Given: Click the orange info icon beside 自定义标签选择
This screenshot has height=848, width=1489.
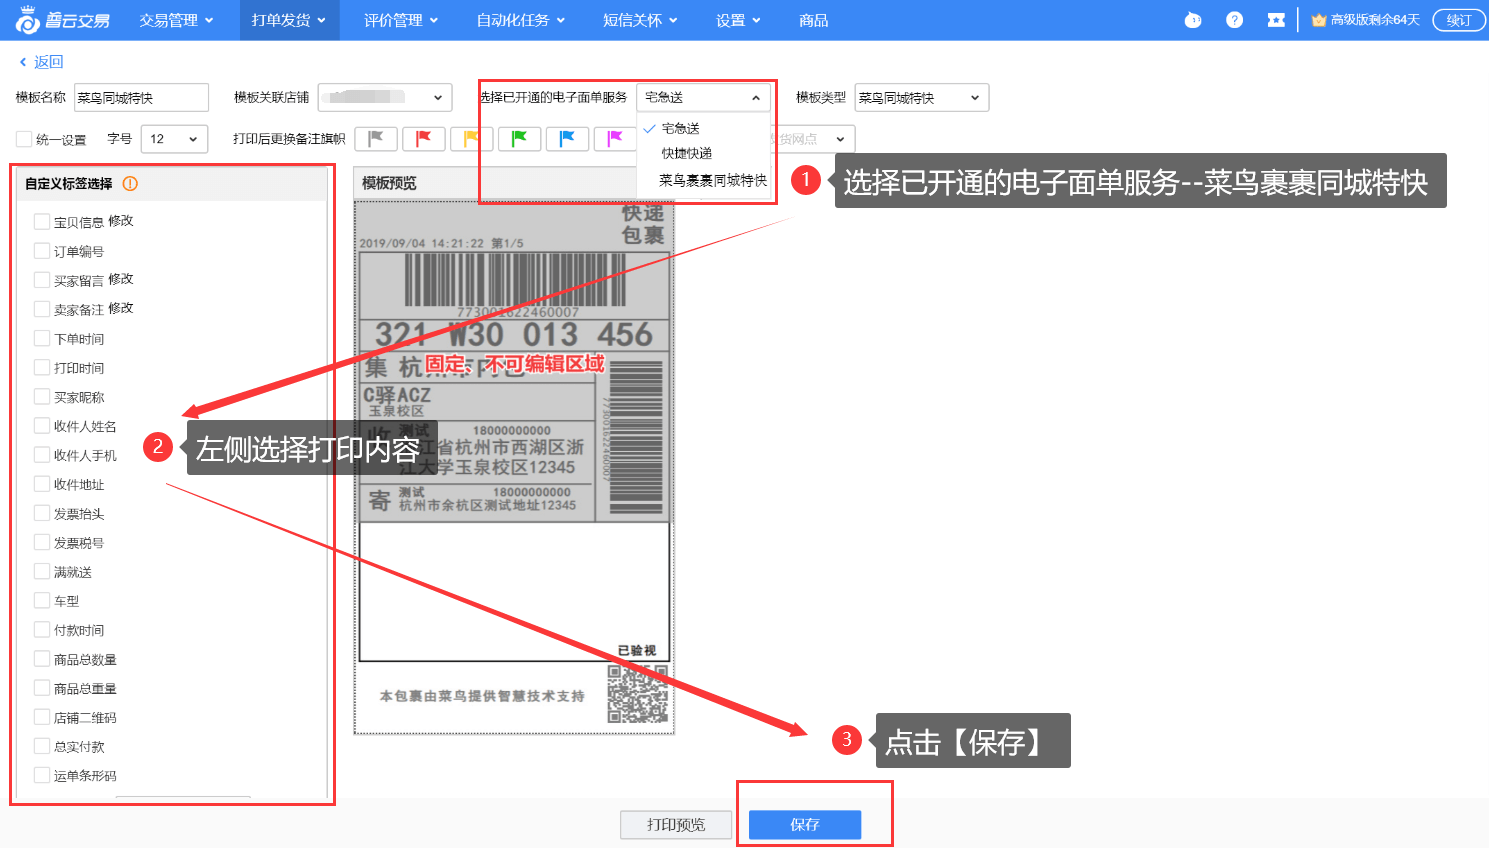Looking at the screenshot, I should [130, 184].
